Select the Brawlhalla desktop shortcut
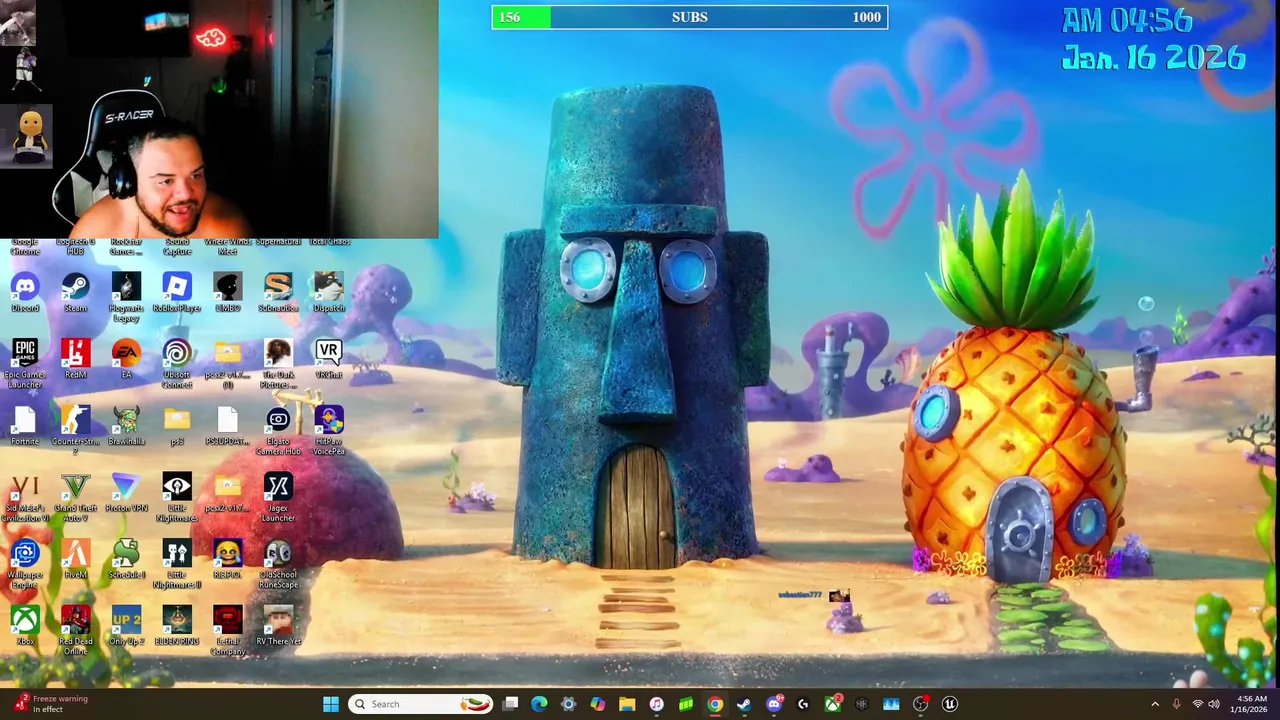This screenshot has height=720, width=1280. click(x=126, y=427)
